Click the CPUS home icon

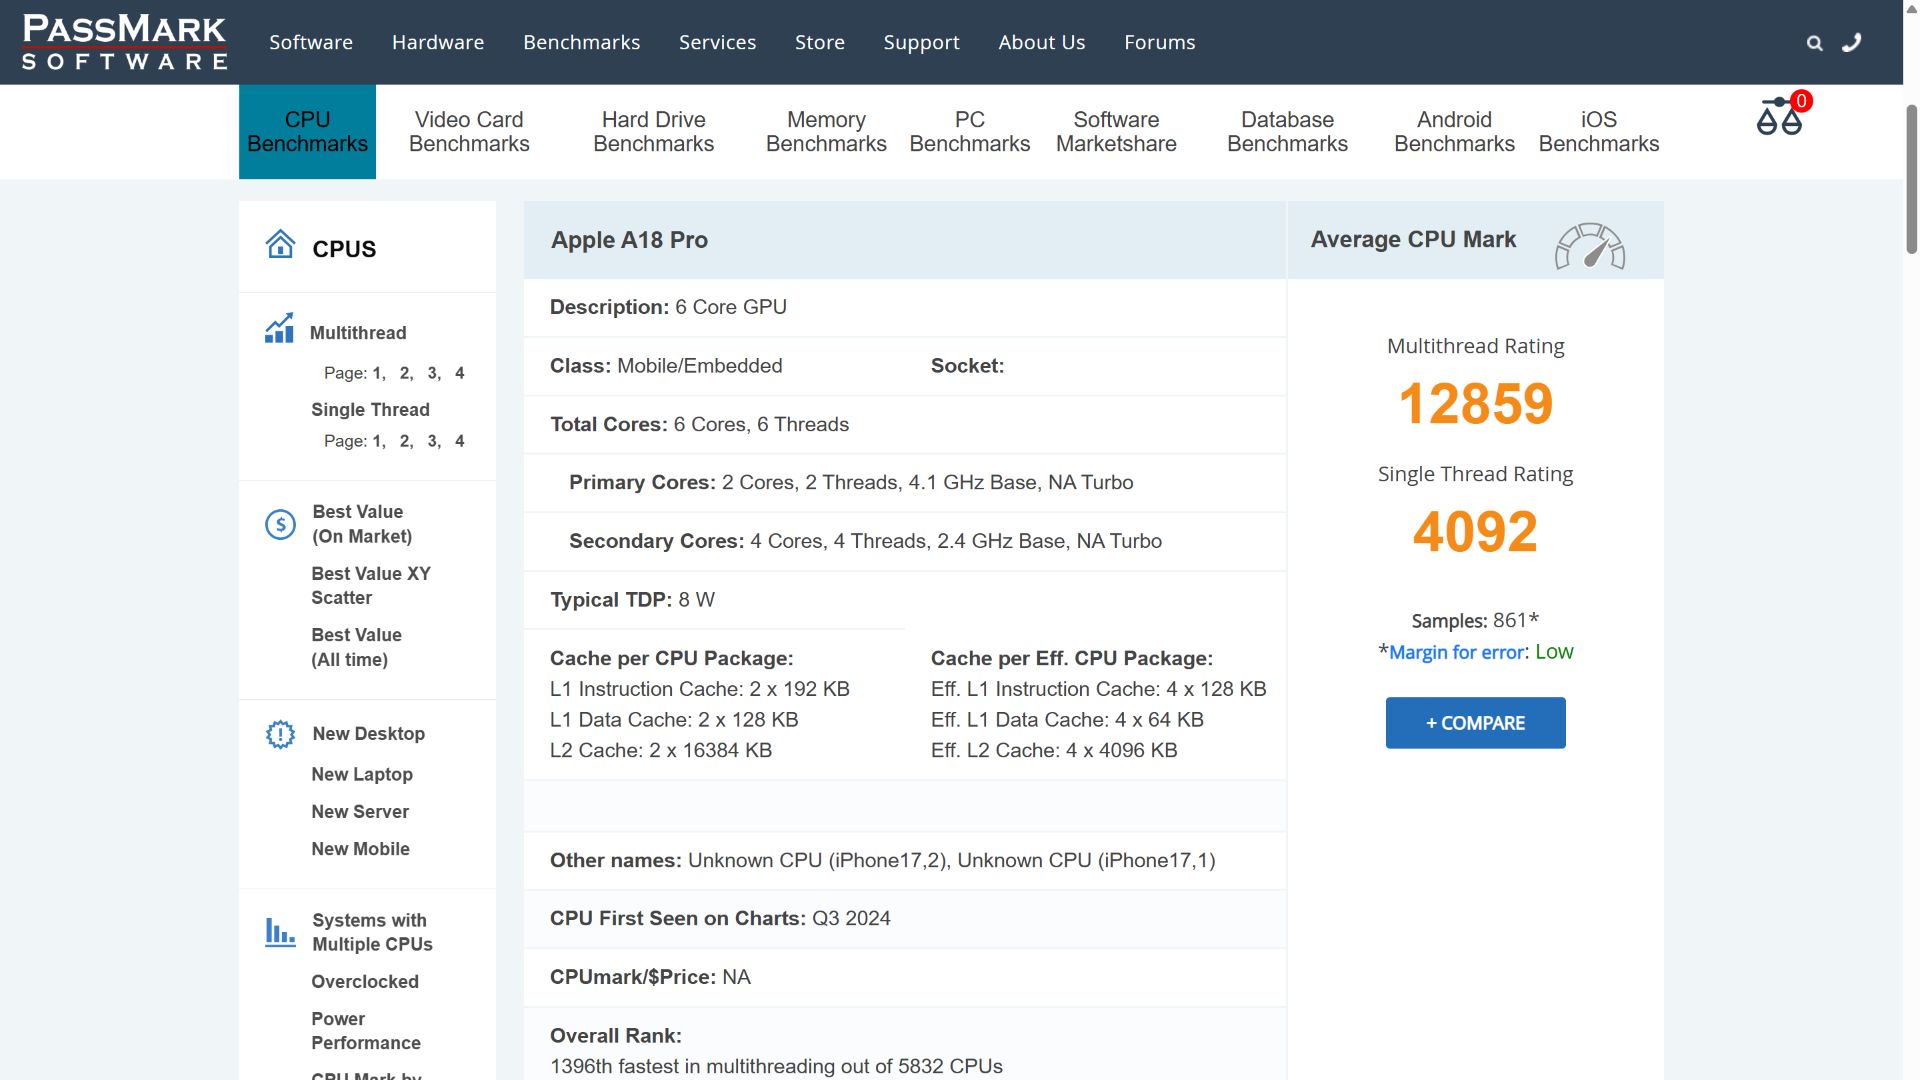[280, 244]
